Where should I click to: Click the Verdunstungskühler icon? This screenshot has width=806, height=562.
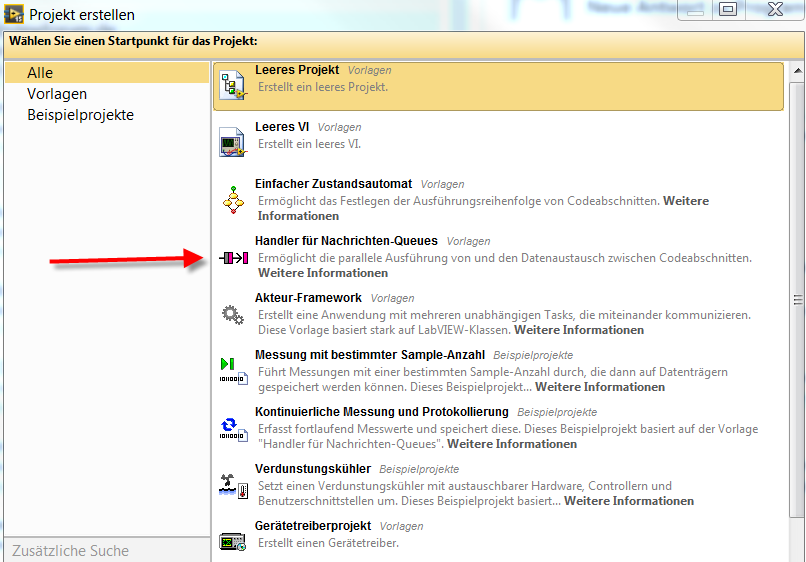point(234,485)
